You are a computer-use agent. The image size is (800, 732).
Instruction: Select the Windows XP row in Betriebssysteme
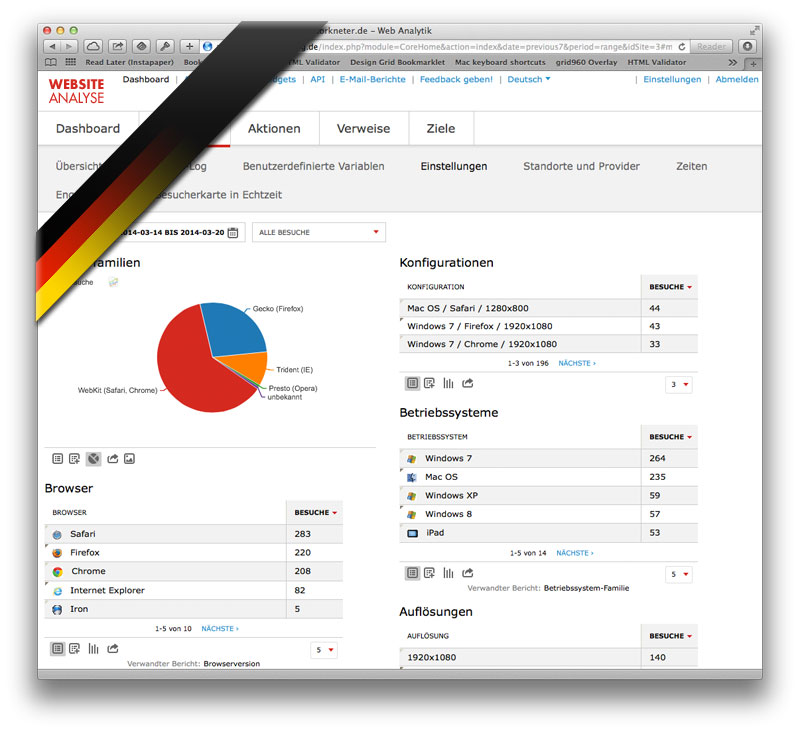[x=548, y=495]
